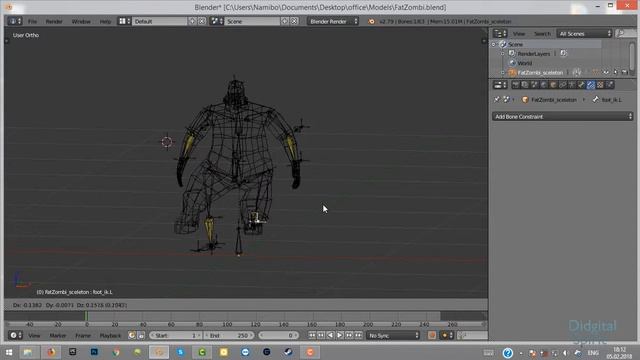Open the Timeline Frame menu
Viewport: 640px width, 360px height.
click(x=83, y=336)
